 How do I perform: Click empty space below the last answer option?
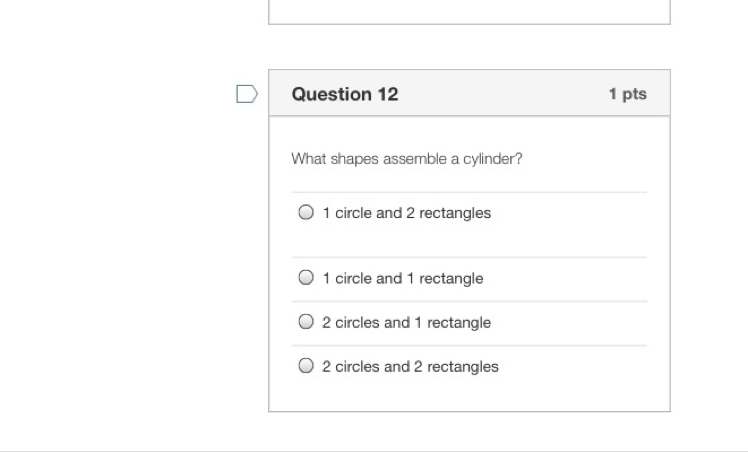coord(469,396)
